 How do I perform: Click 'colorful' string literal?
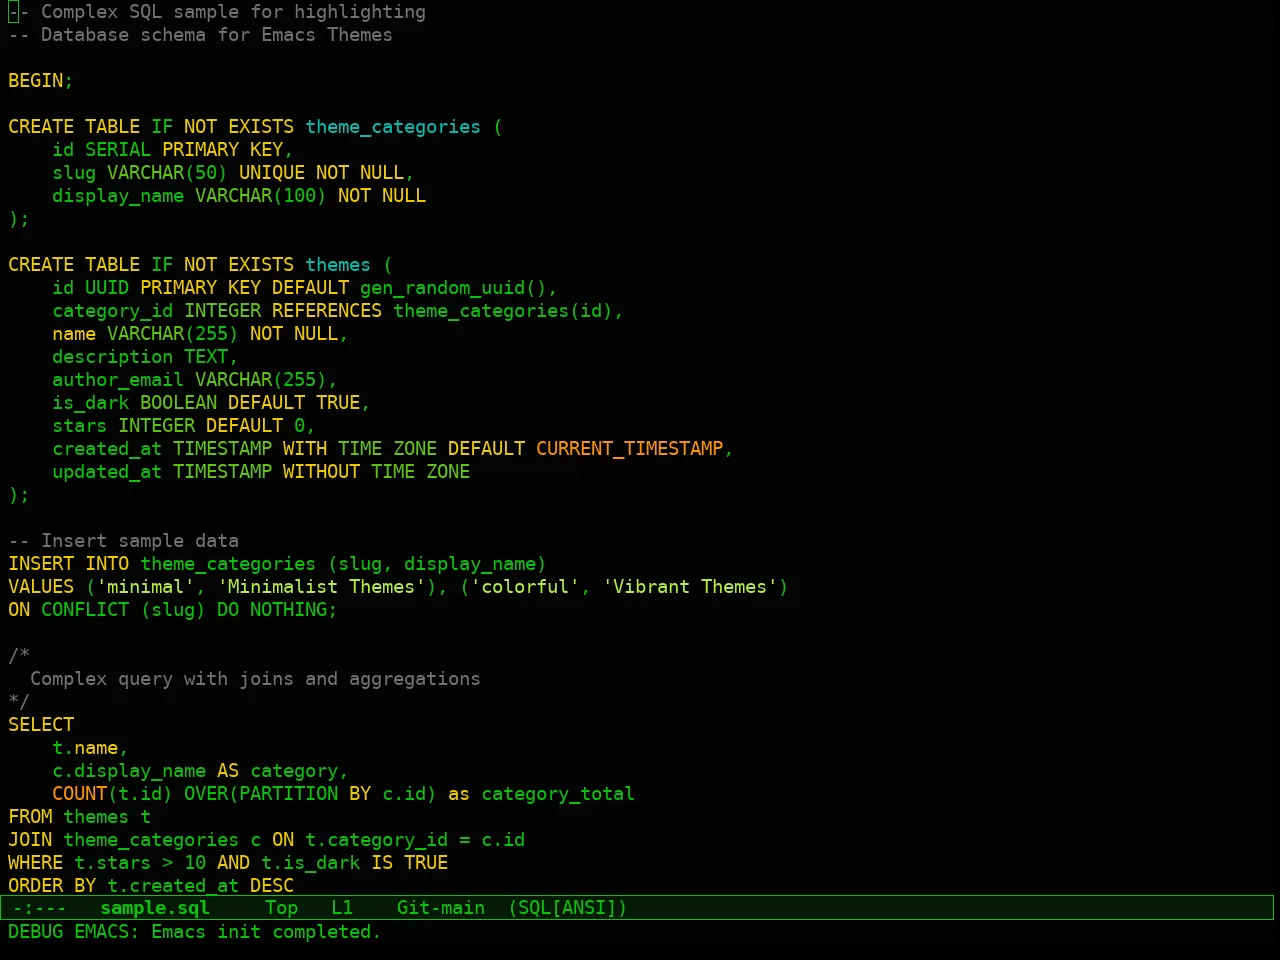coord(524,587)
